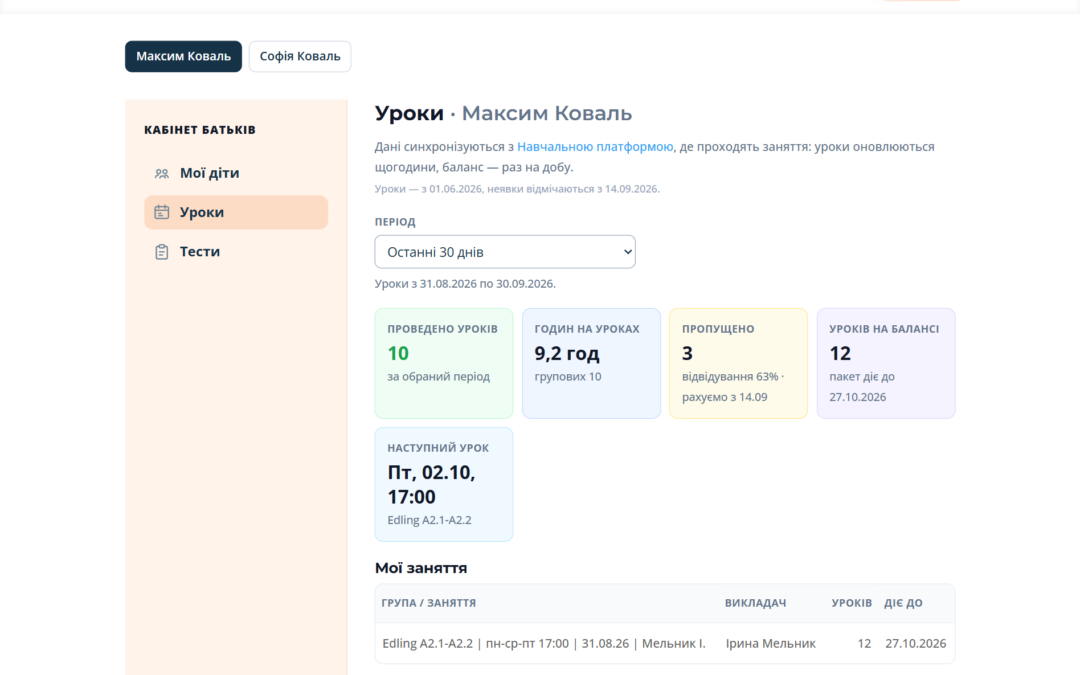The width and height of the screenshot is (1080, 675).
Task: Open the Мої діти section
Action: click(236, 174)
